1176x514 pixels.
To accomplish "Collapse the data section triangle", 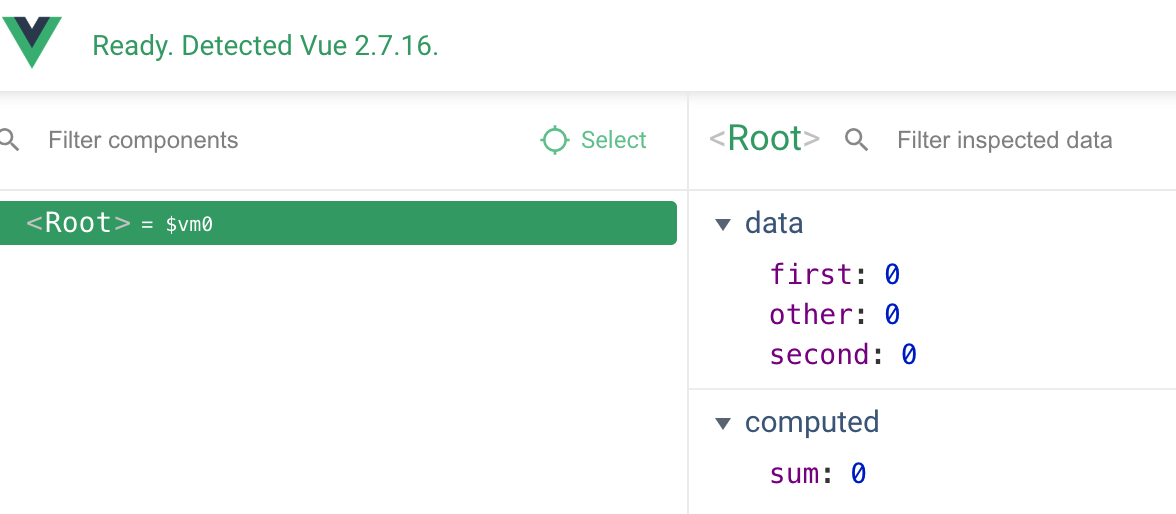I will point(723,224).
